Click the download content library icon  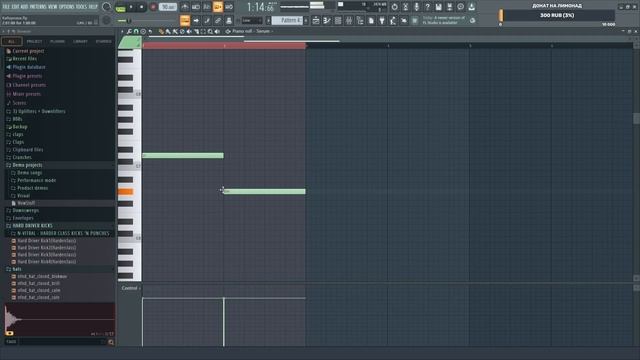(x=471, y=7)
